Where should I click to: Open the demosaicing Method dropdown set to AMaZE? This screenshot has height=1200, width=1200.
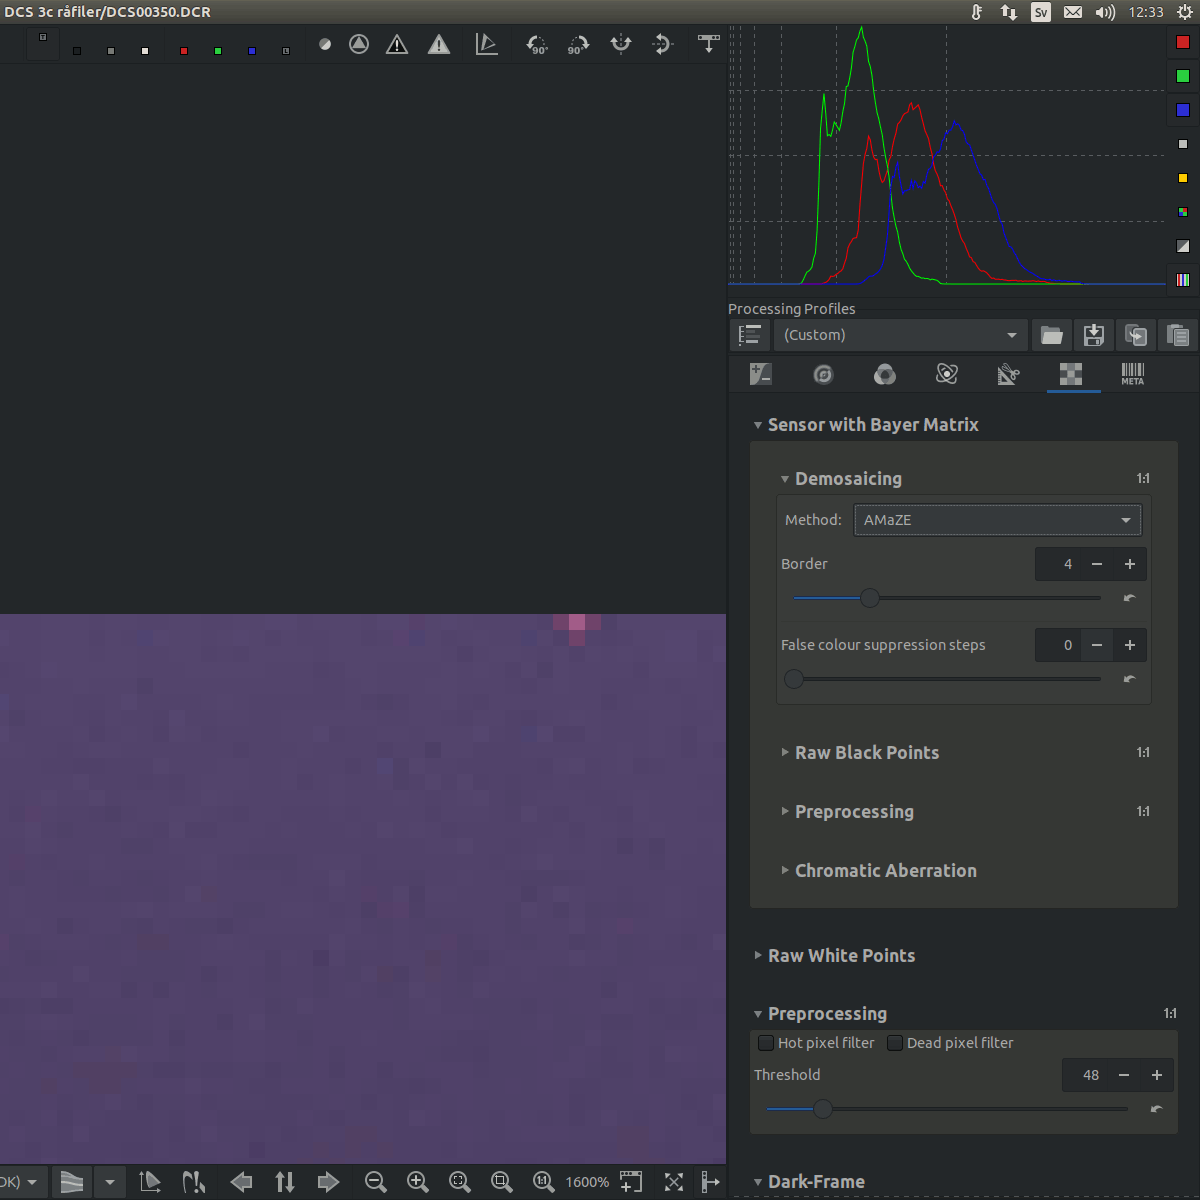pos(997,520)
